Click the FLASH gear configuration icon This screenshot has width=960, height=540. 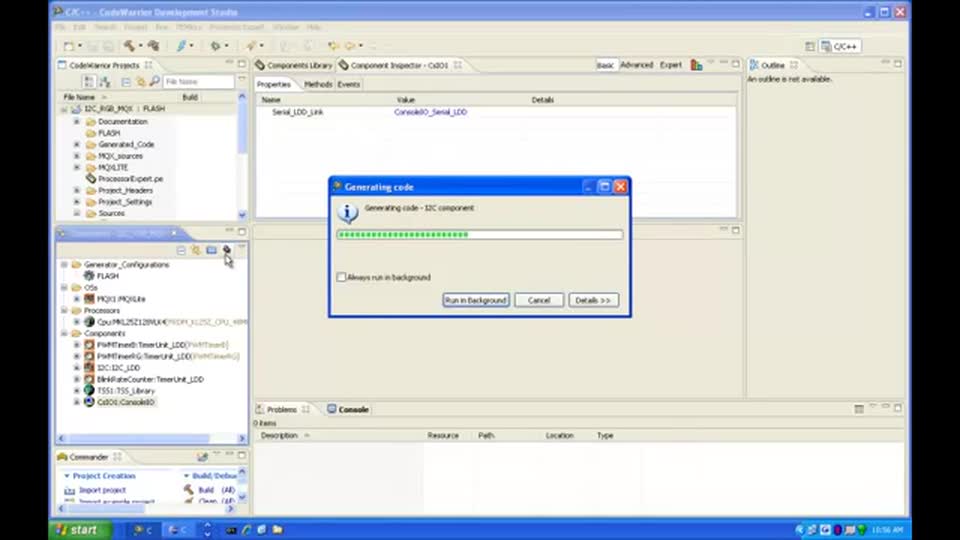point(89,276)
